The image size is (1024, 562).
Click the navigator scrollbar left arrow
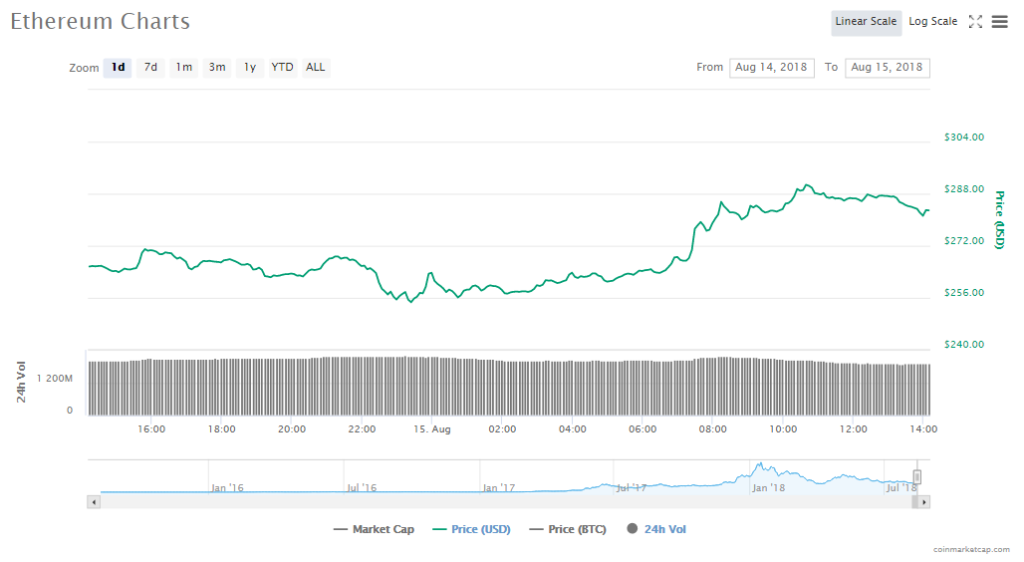pyautogui.click(x=95, y=502)
